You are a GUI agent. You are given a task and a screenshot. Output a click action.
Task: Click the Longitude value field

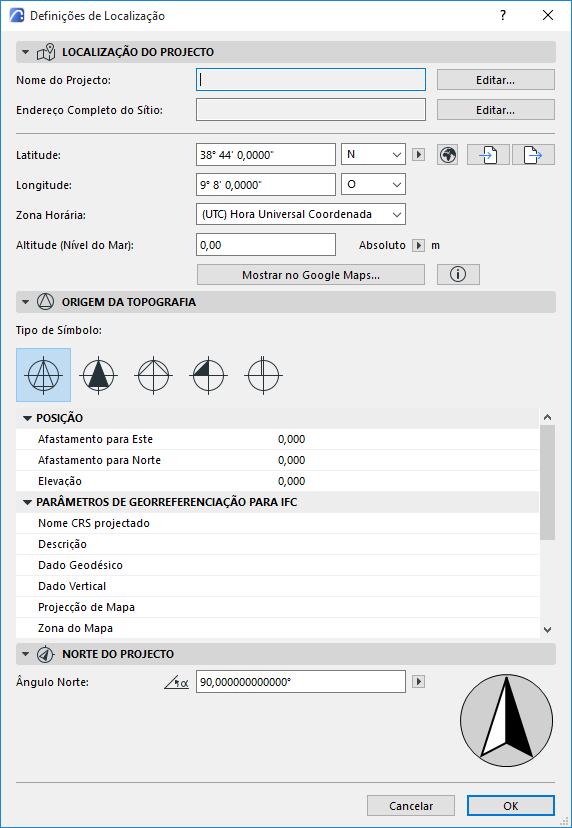click(x=266, y=185)
